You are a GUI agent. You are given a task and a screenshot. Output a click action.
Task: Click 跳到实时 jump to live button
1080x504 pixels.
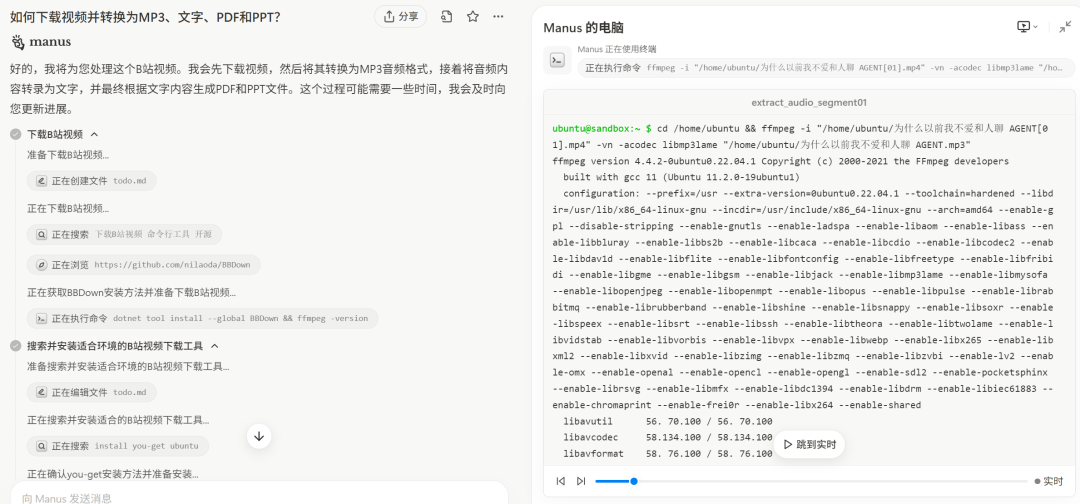[x=809, y=445]
